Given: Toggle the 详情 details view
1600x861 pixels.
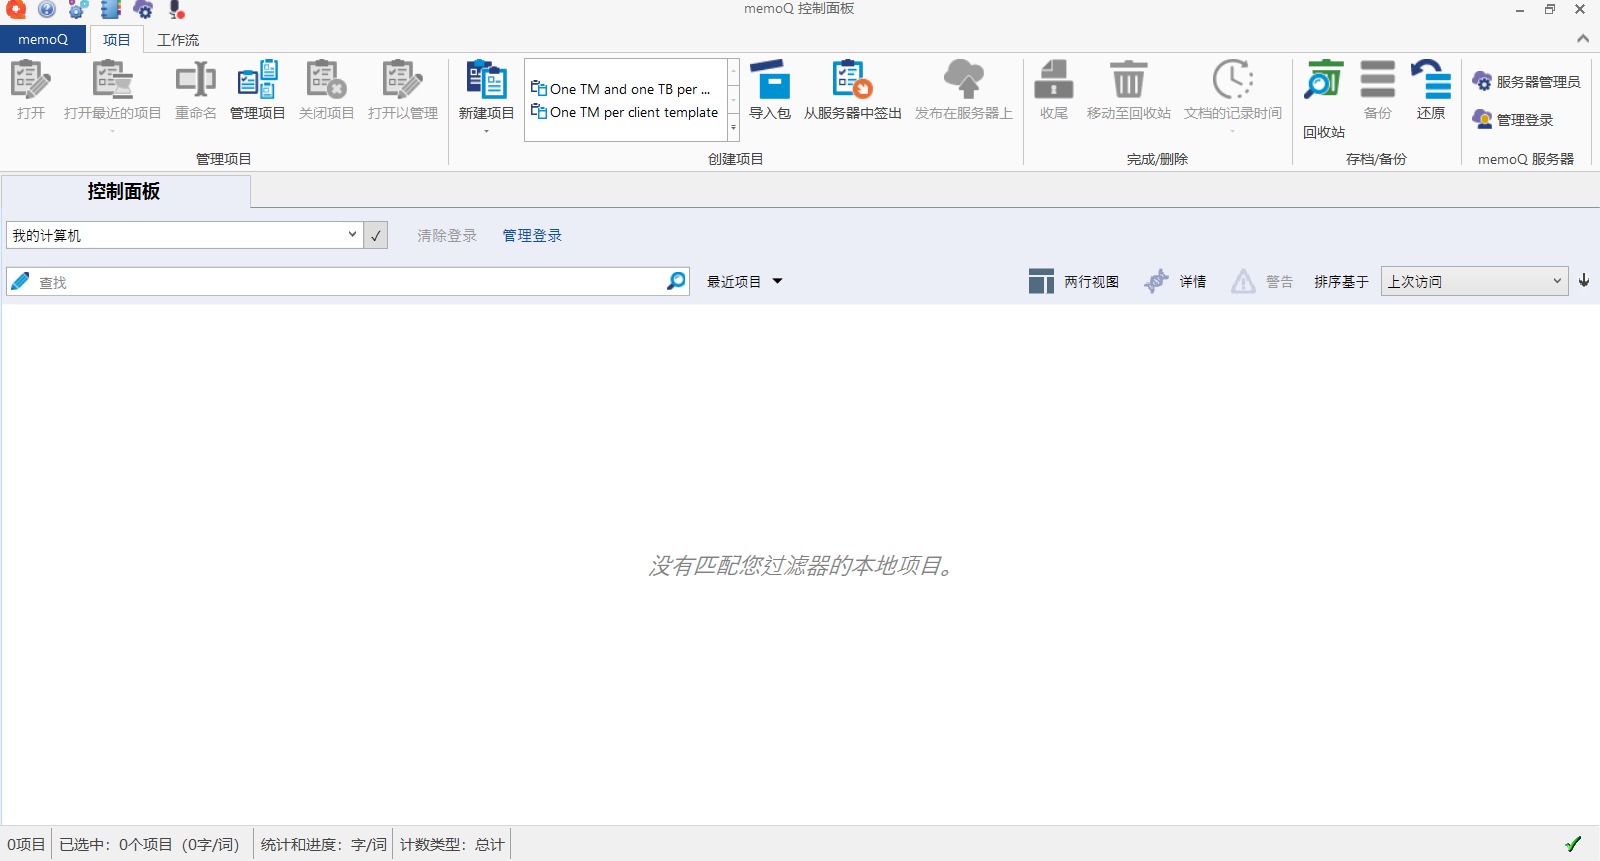Looking at the screenshot, I should coord(1175,282).
